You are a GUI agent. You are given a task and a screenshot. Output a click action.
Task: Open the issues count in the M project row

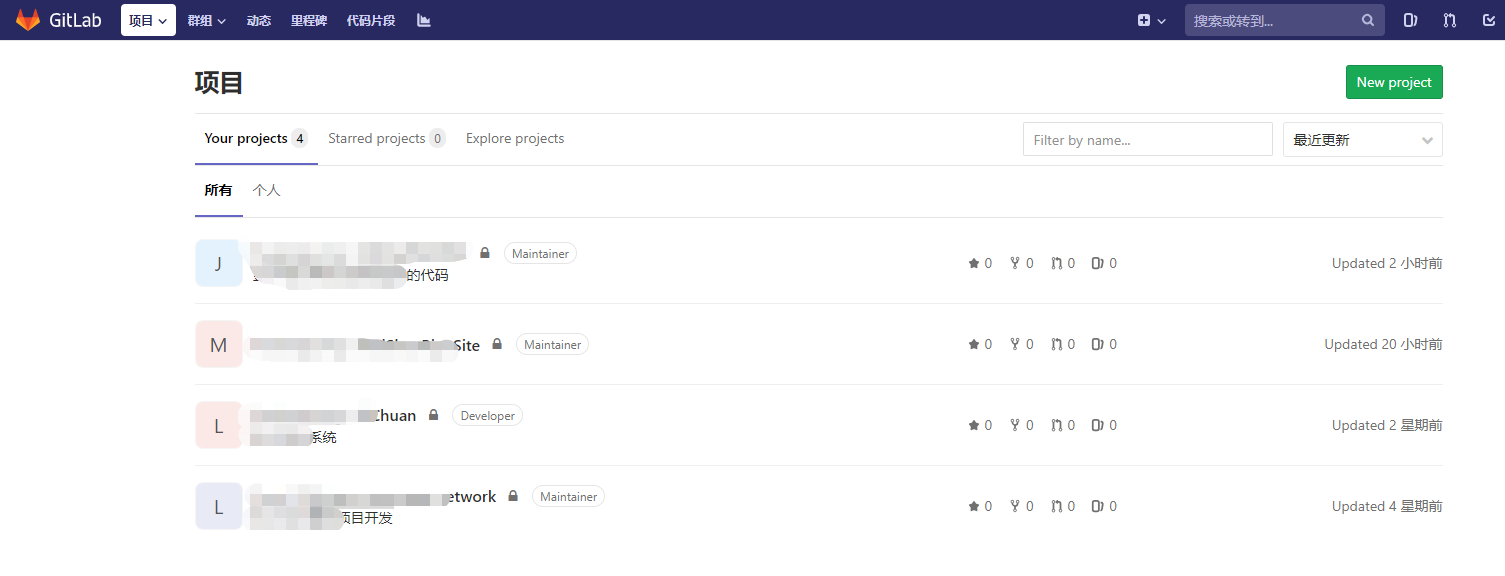click(x=1104, y=344)
